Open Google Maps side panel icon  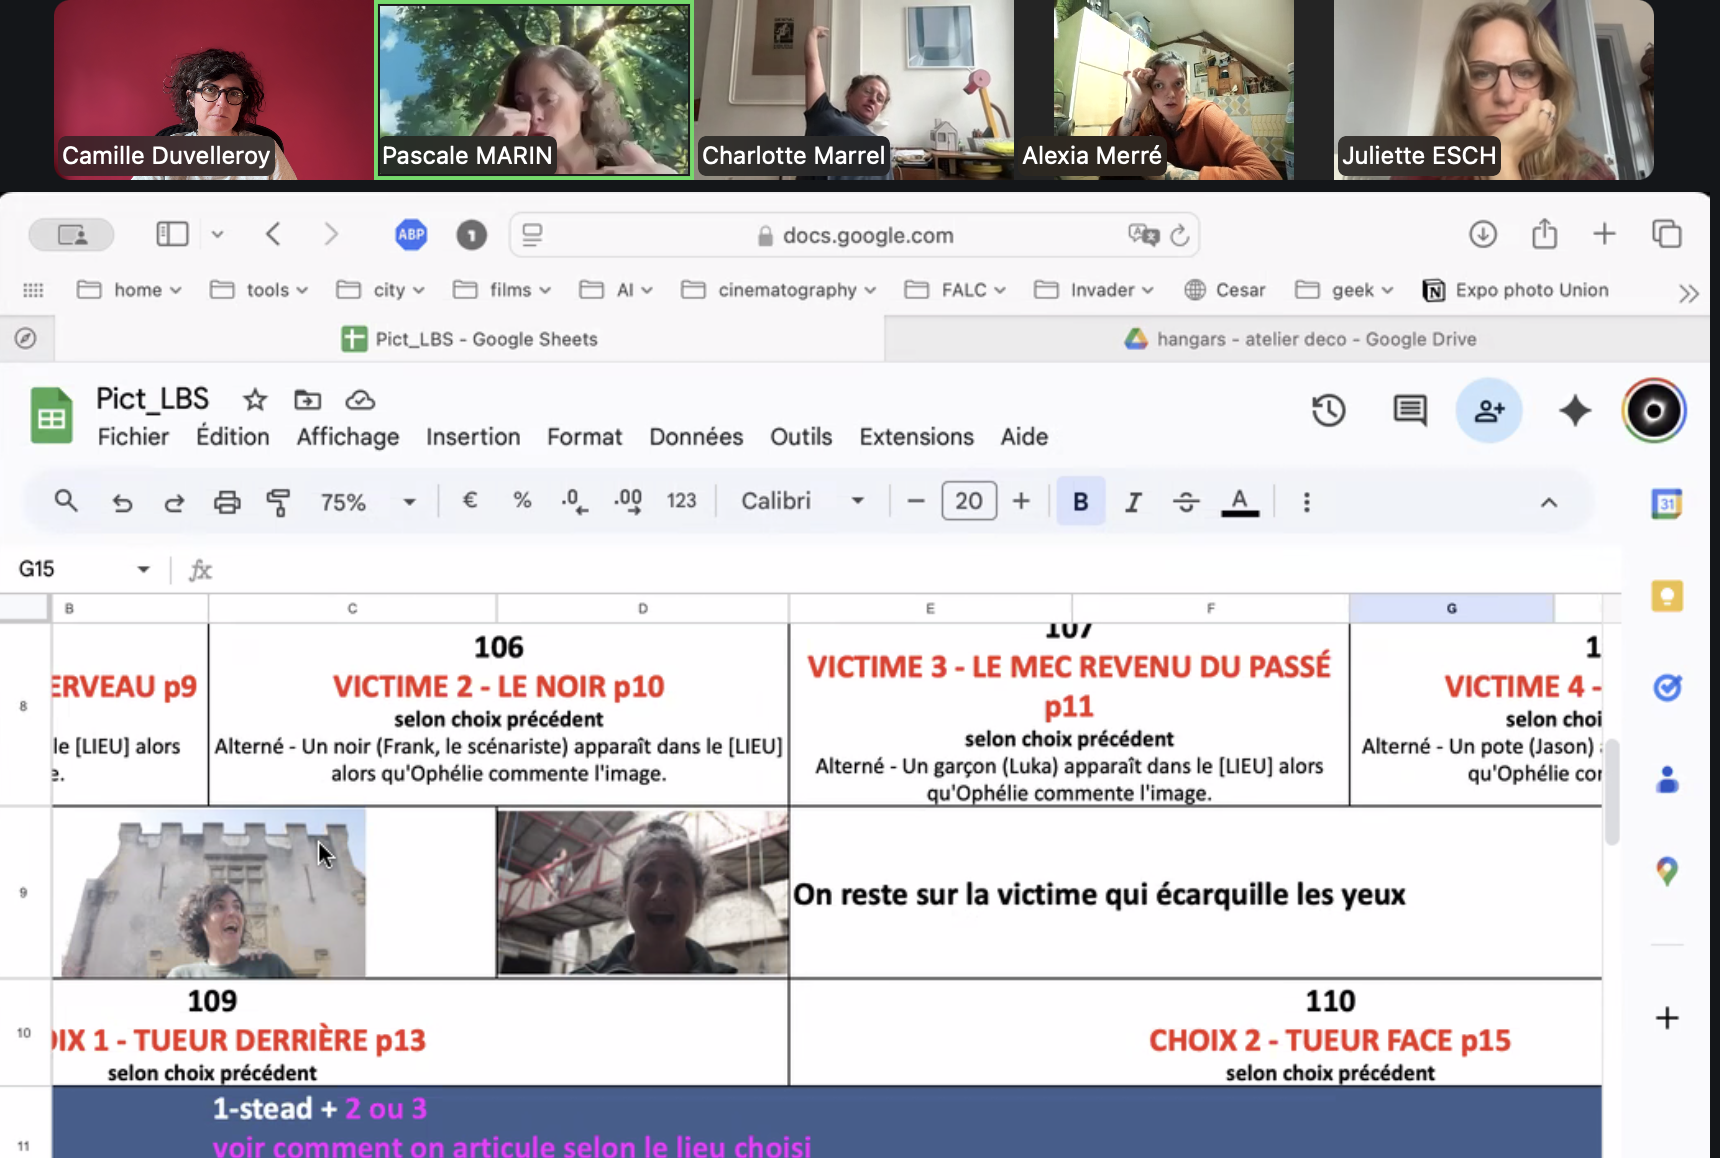(1666, 871)
